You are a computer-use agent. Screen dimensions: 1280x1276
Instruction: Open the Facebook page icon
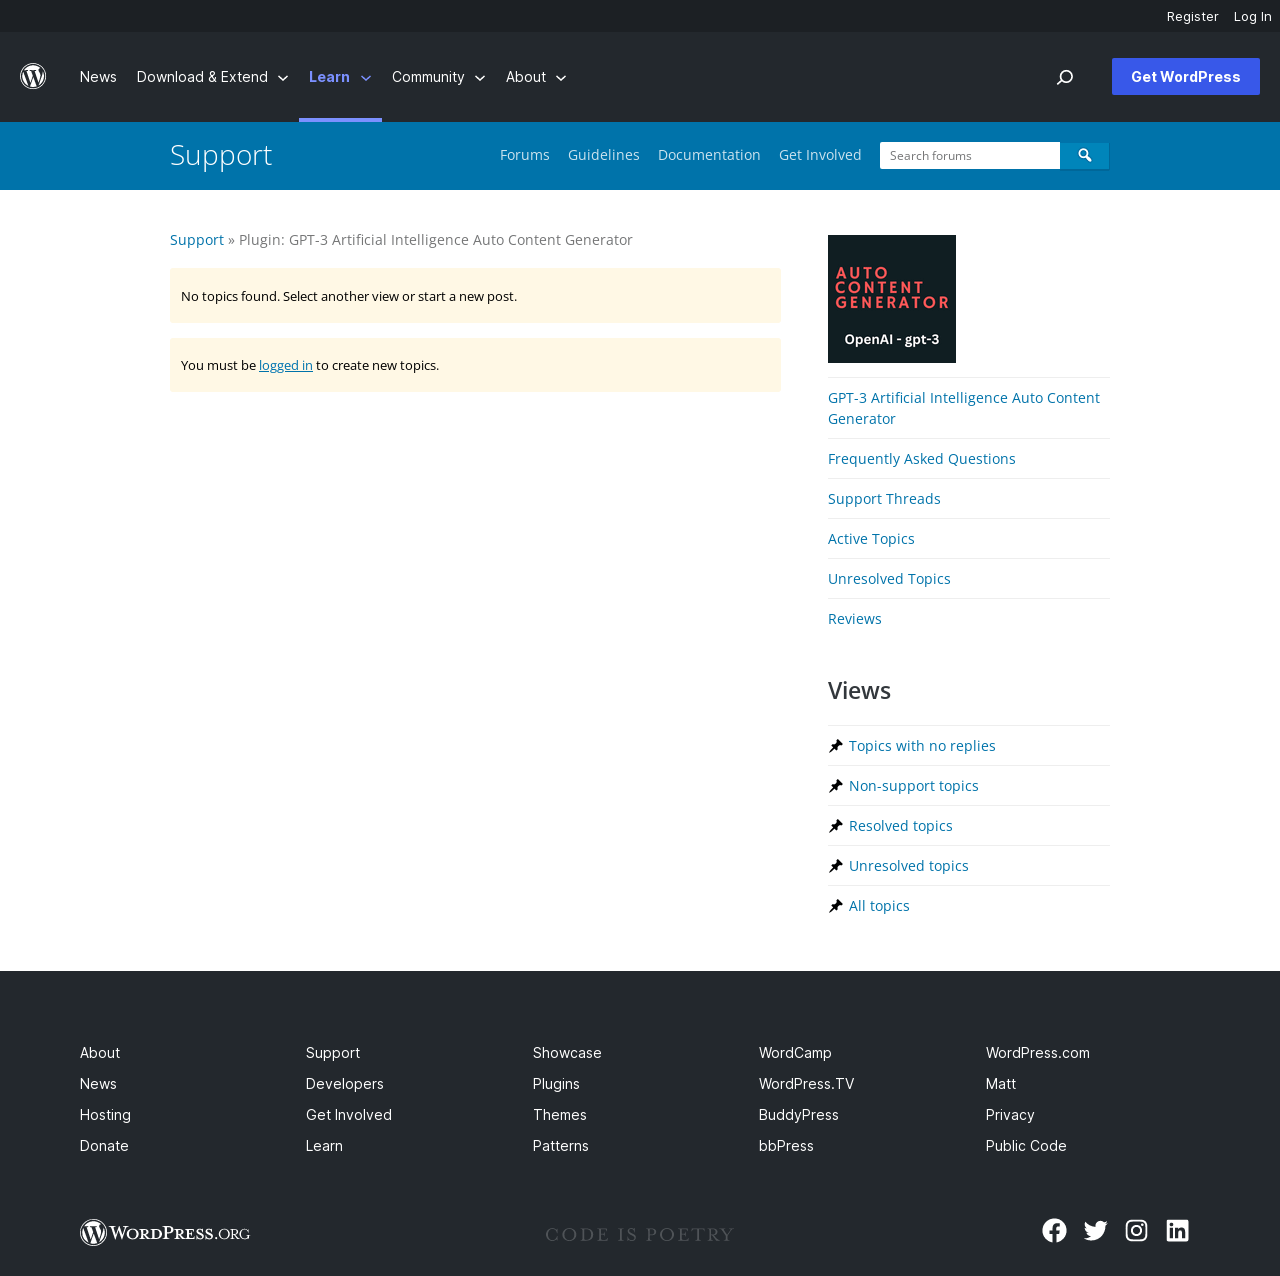(1054, 1230)
